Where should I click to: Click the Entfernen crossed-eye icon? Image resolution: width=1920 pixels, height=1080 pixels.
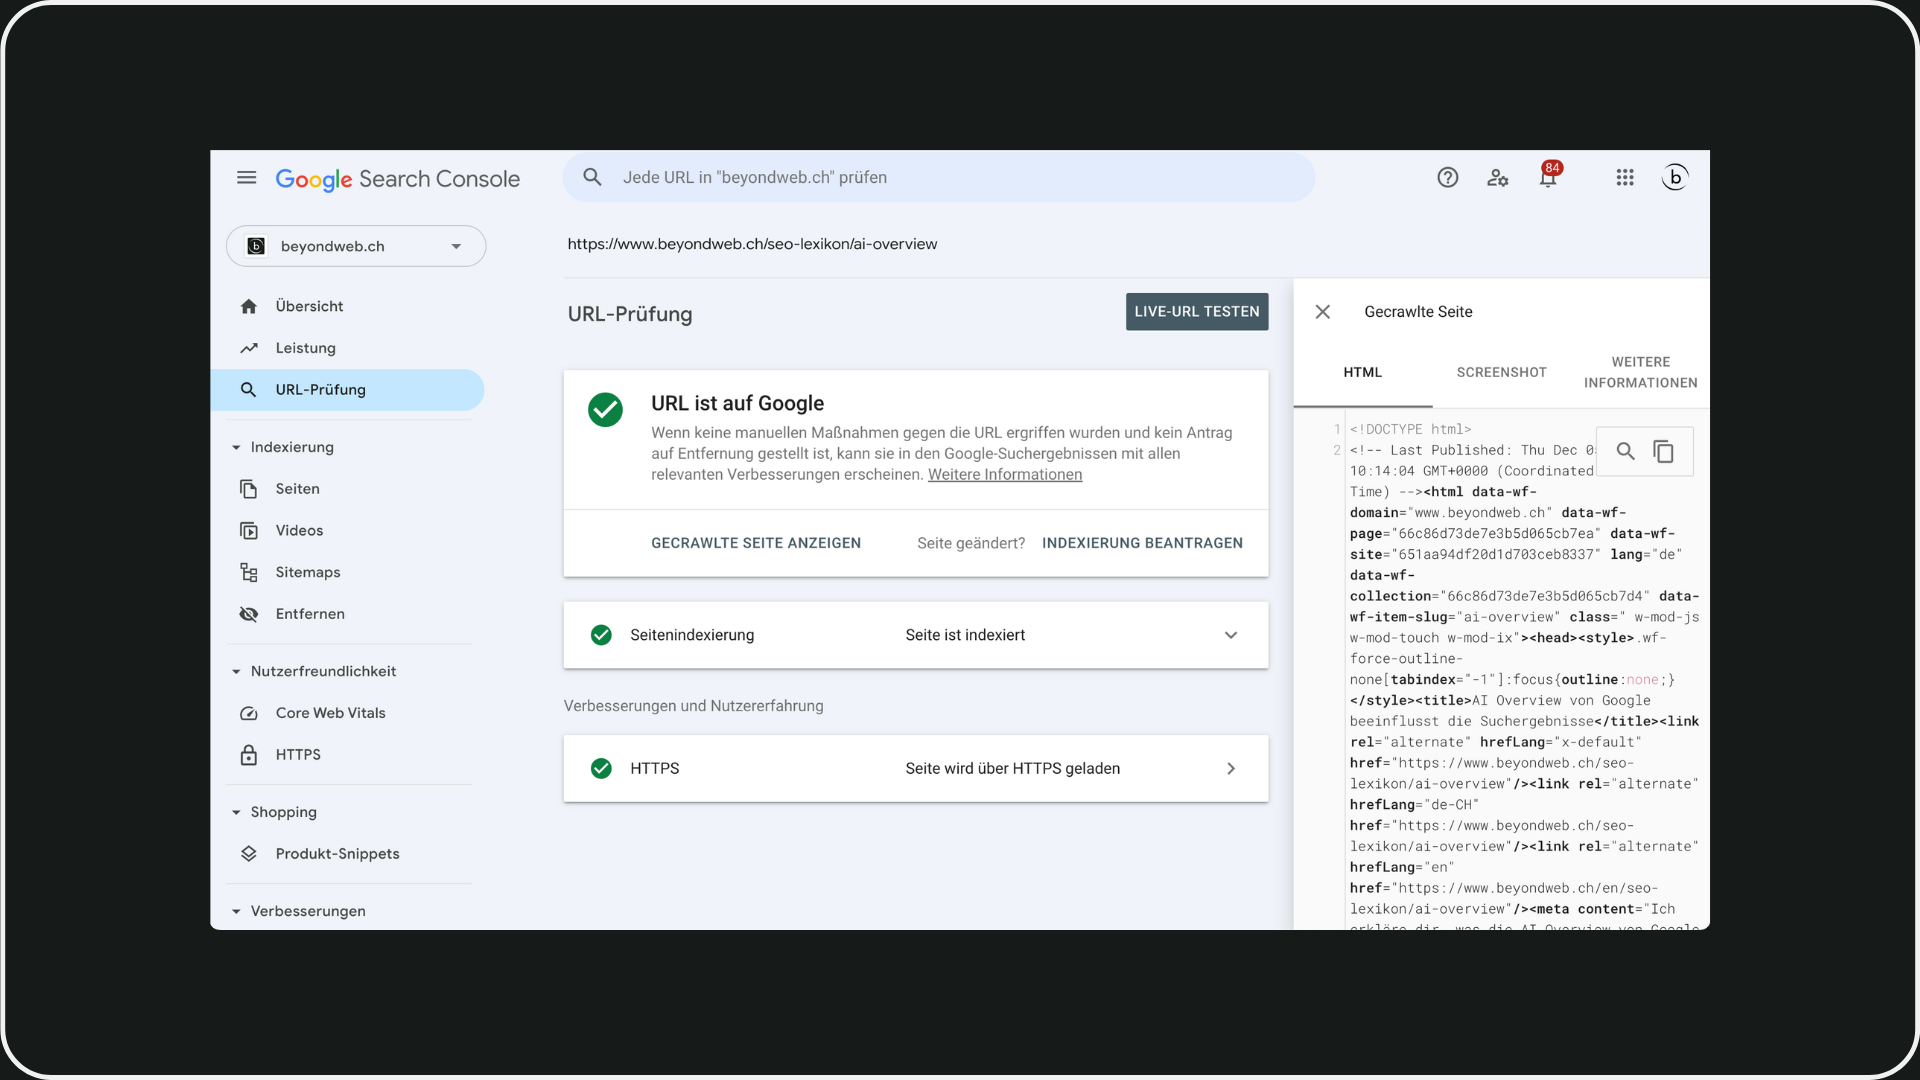[x=249, y=614]
